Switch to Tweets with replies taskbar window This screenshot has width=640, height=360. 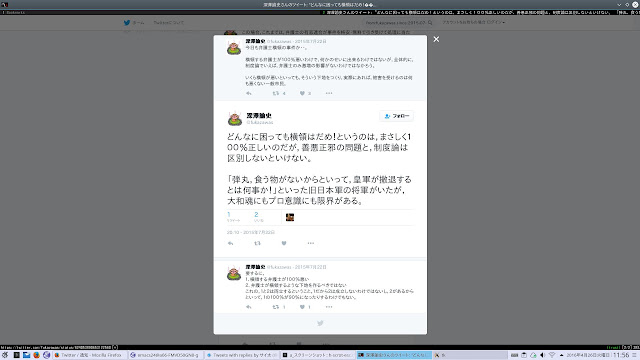(241, 355)
